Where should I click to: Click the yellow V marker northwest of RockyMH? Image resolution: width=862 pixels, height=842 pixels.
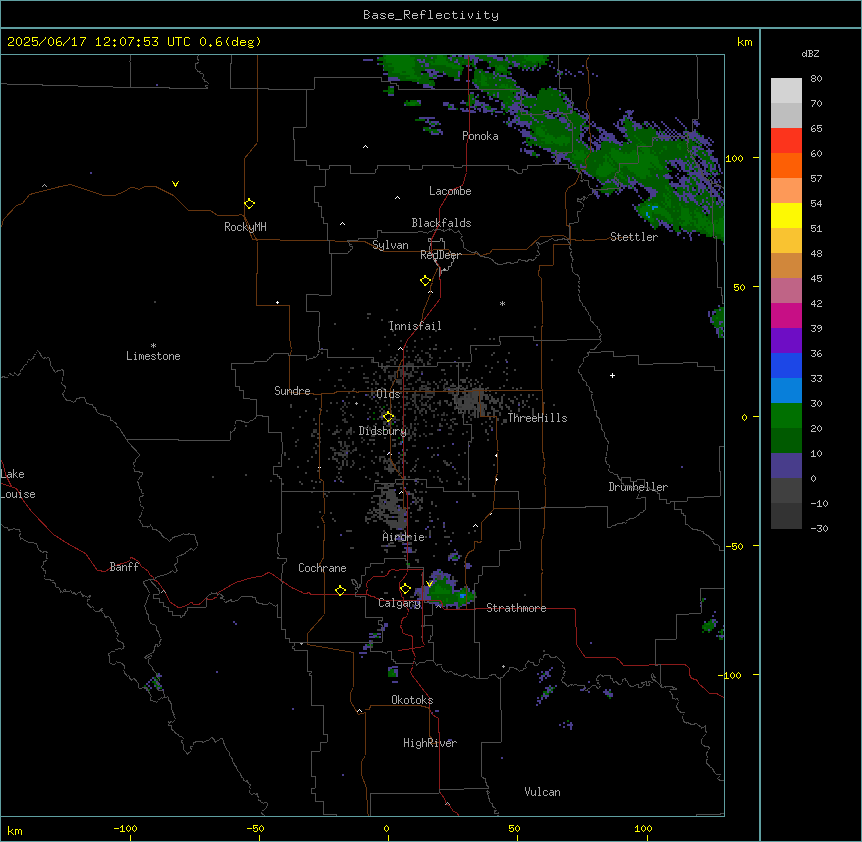point(175,184)
